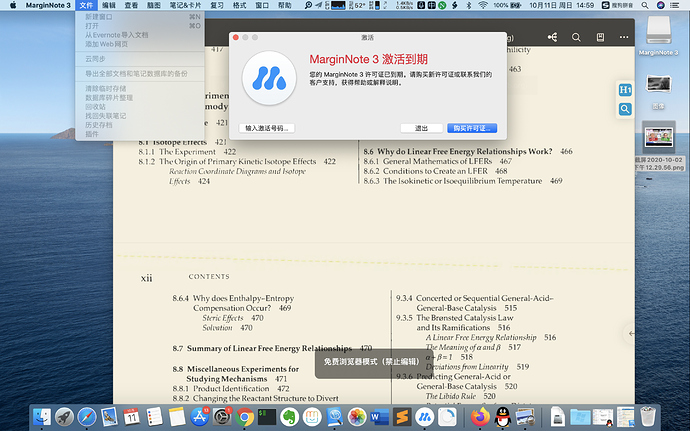Open Sublime Text in the dock
Image resolution: width=690 pixels, height=431 pixels.
coord(402,416)
